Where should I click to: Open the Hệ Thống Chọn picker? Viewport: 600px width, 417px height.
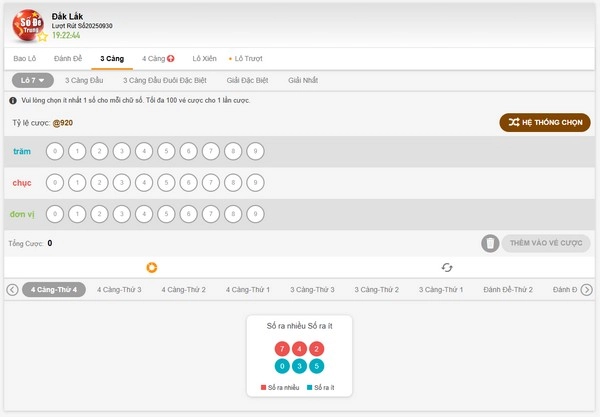click(545, 123)
